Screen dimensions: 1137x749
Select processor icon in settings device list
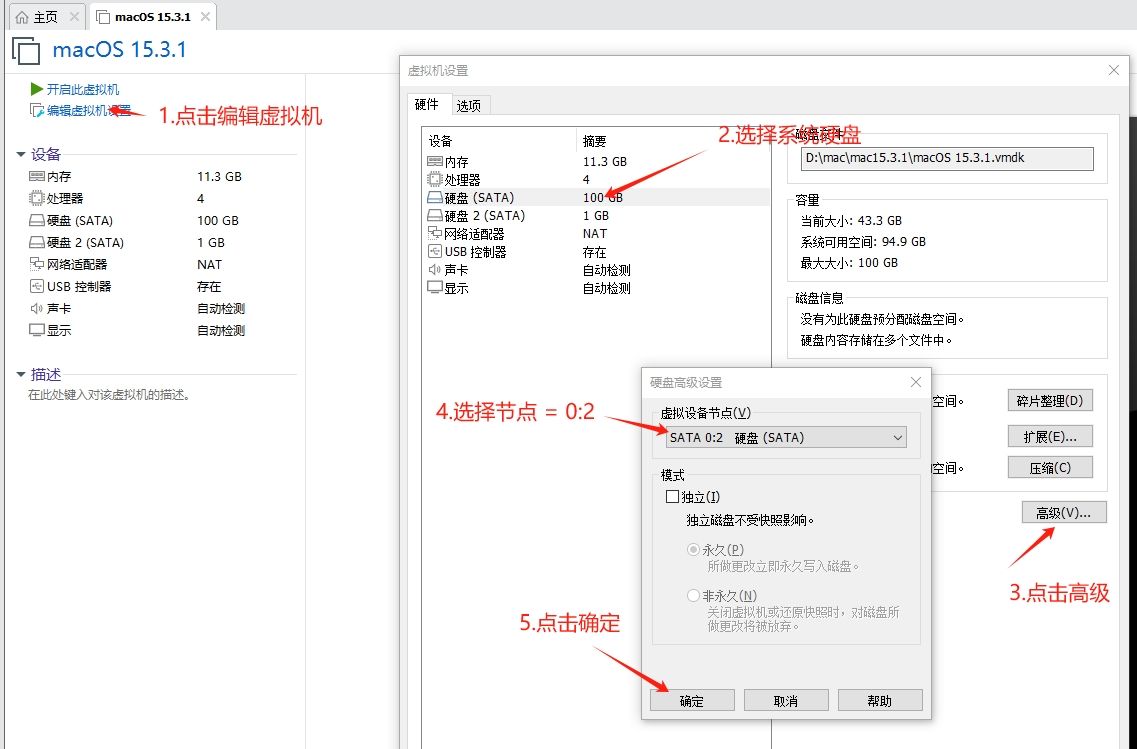click(434, 179)
